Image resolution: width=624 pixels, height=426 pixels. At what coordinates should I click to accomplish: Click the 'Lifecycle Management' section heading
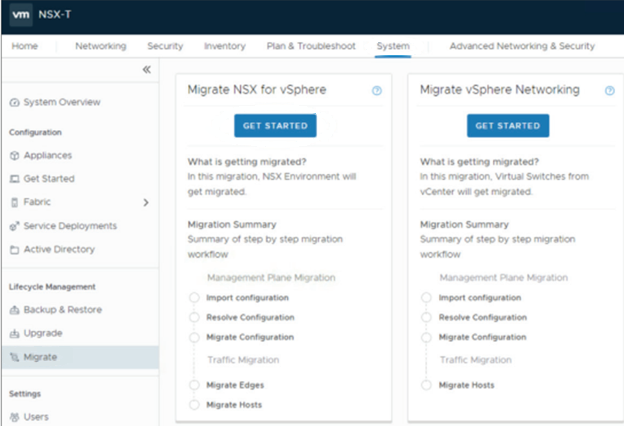52,287
